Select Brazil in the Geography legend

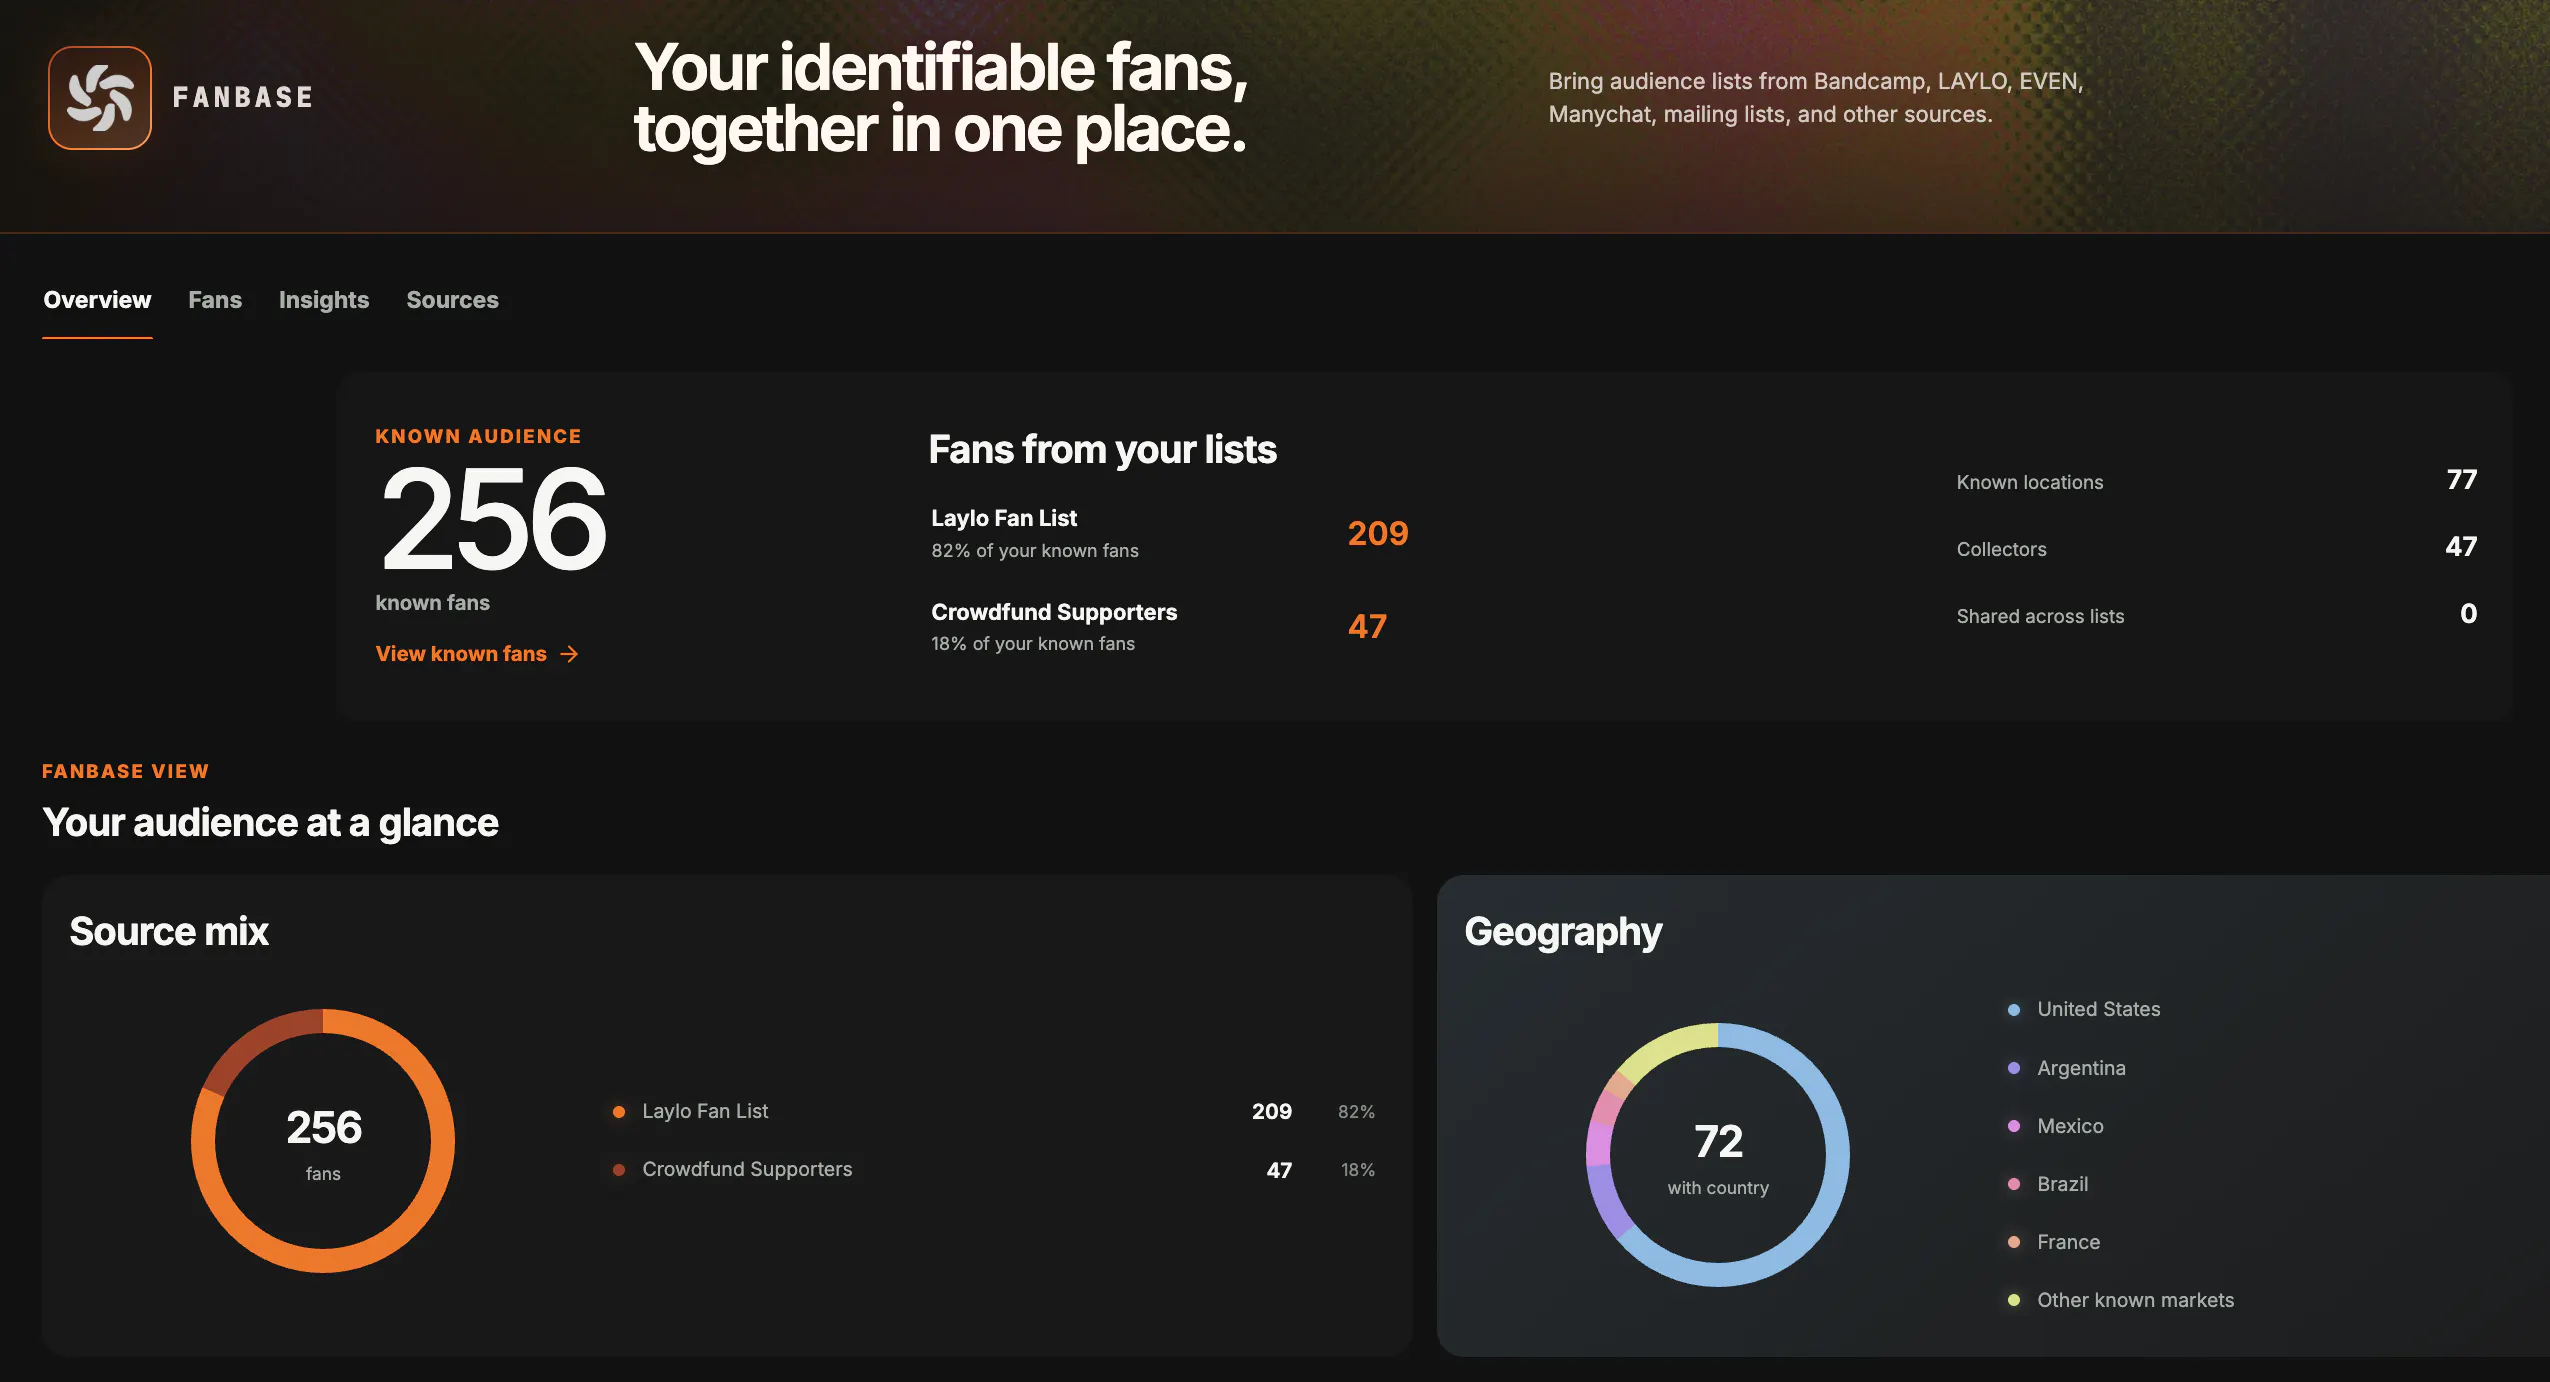point(2062,1184)
